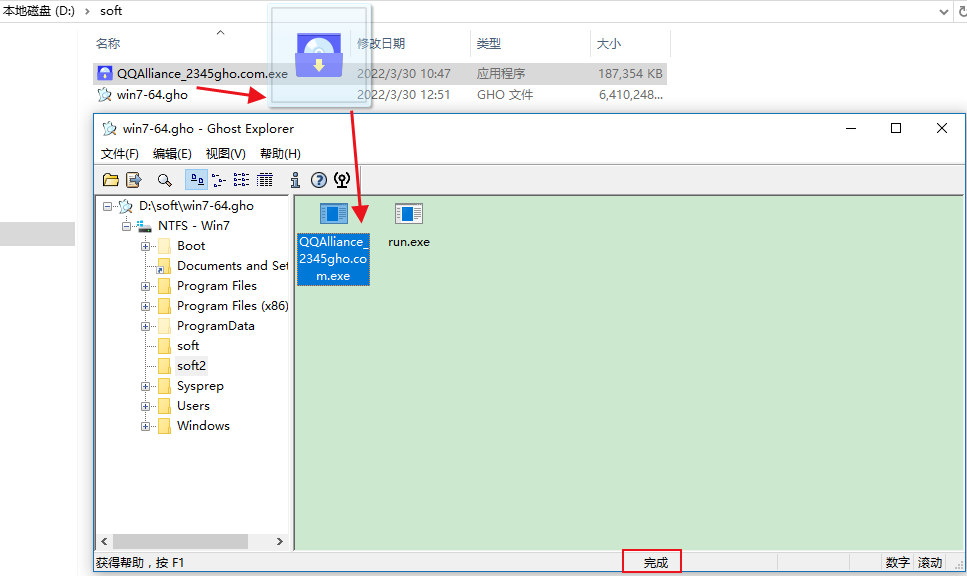Click 数字 status bar indicator

click(897, 562)
